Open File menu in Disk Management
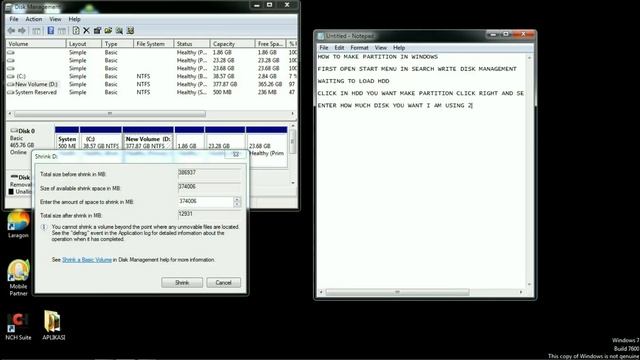This screenshot has height=360, width=640. pyautogui.click(x=13, y=19)
